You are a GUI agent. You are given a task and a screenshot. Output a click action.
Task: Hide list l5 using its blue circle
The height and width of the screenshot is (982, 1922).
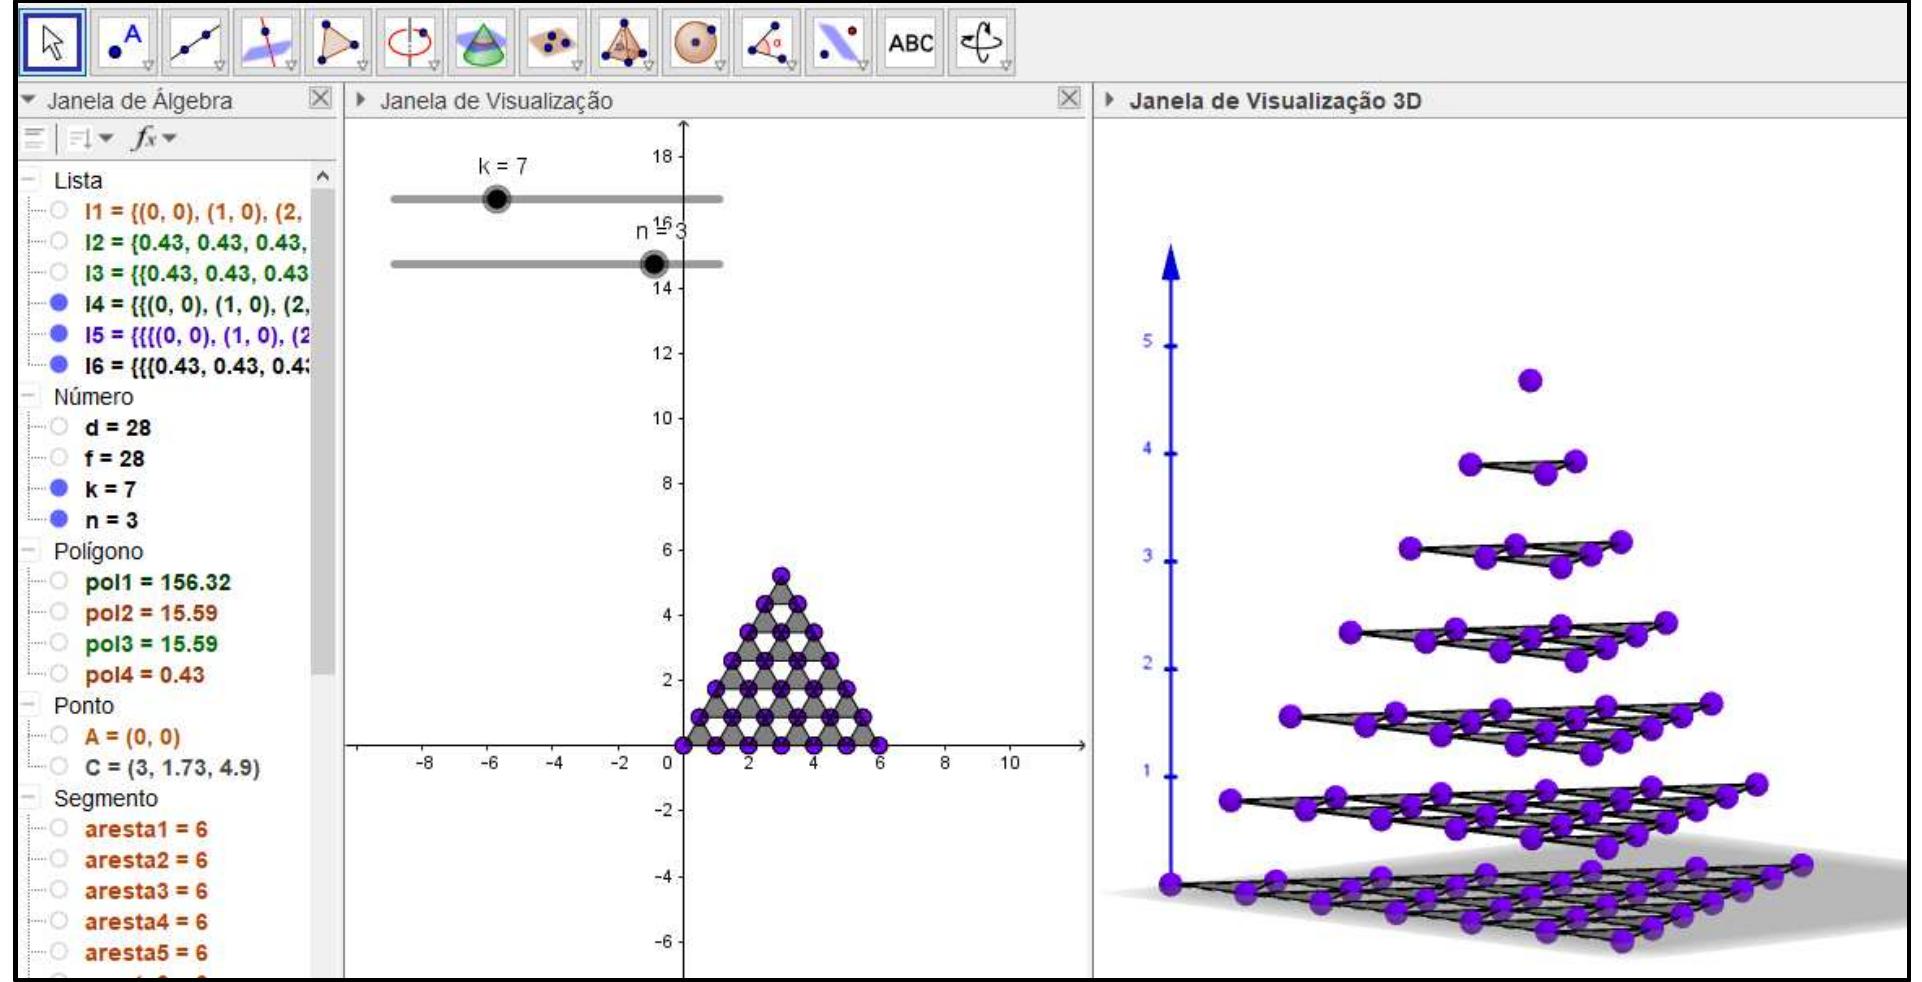click(x=59, y=334)
